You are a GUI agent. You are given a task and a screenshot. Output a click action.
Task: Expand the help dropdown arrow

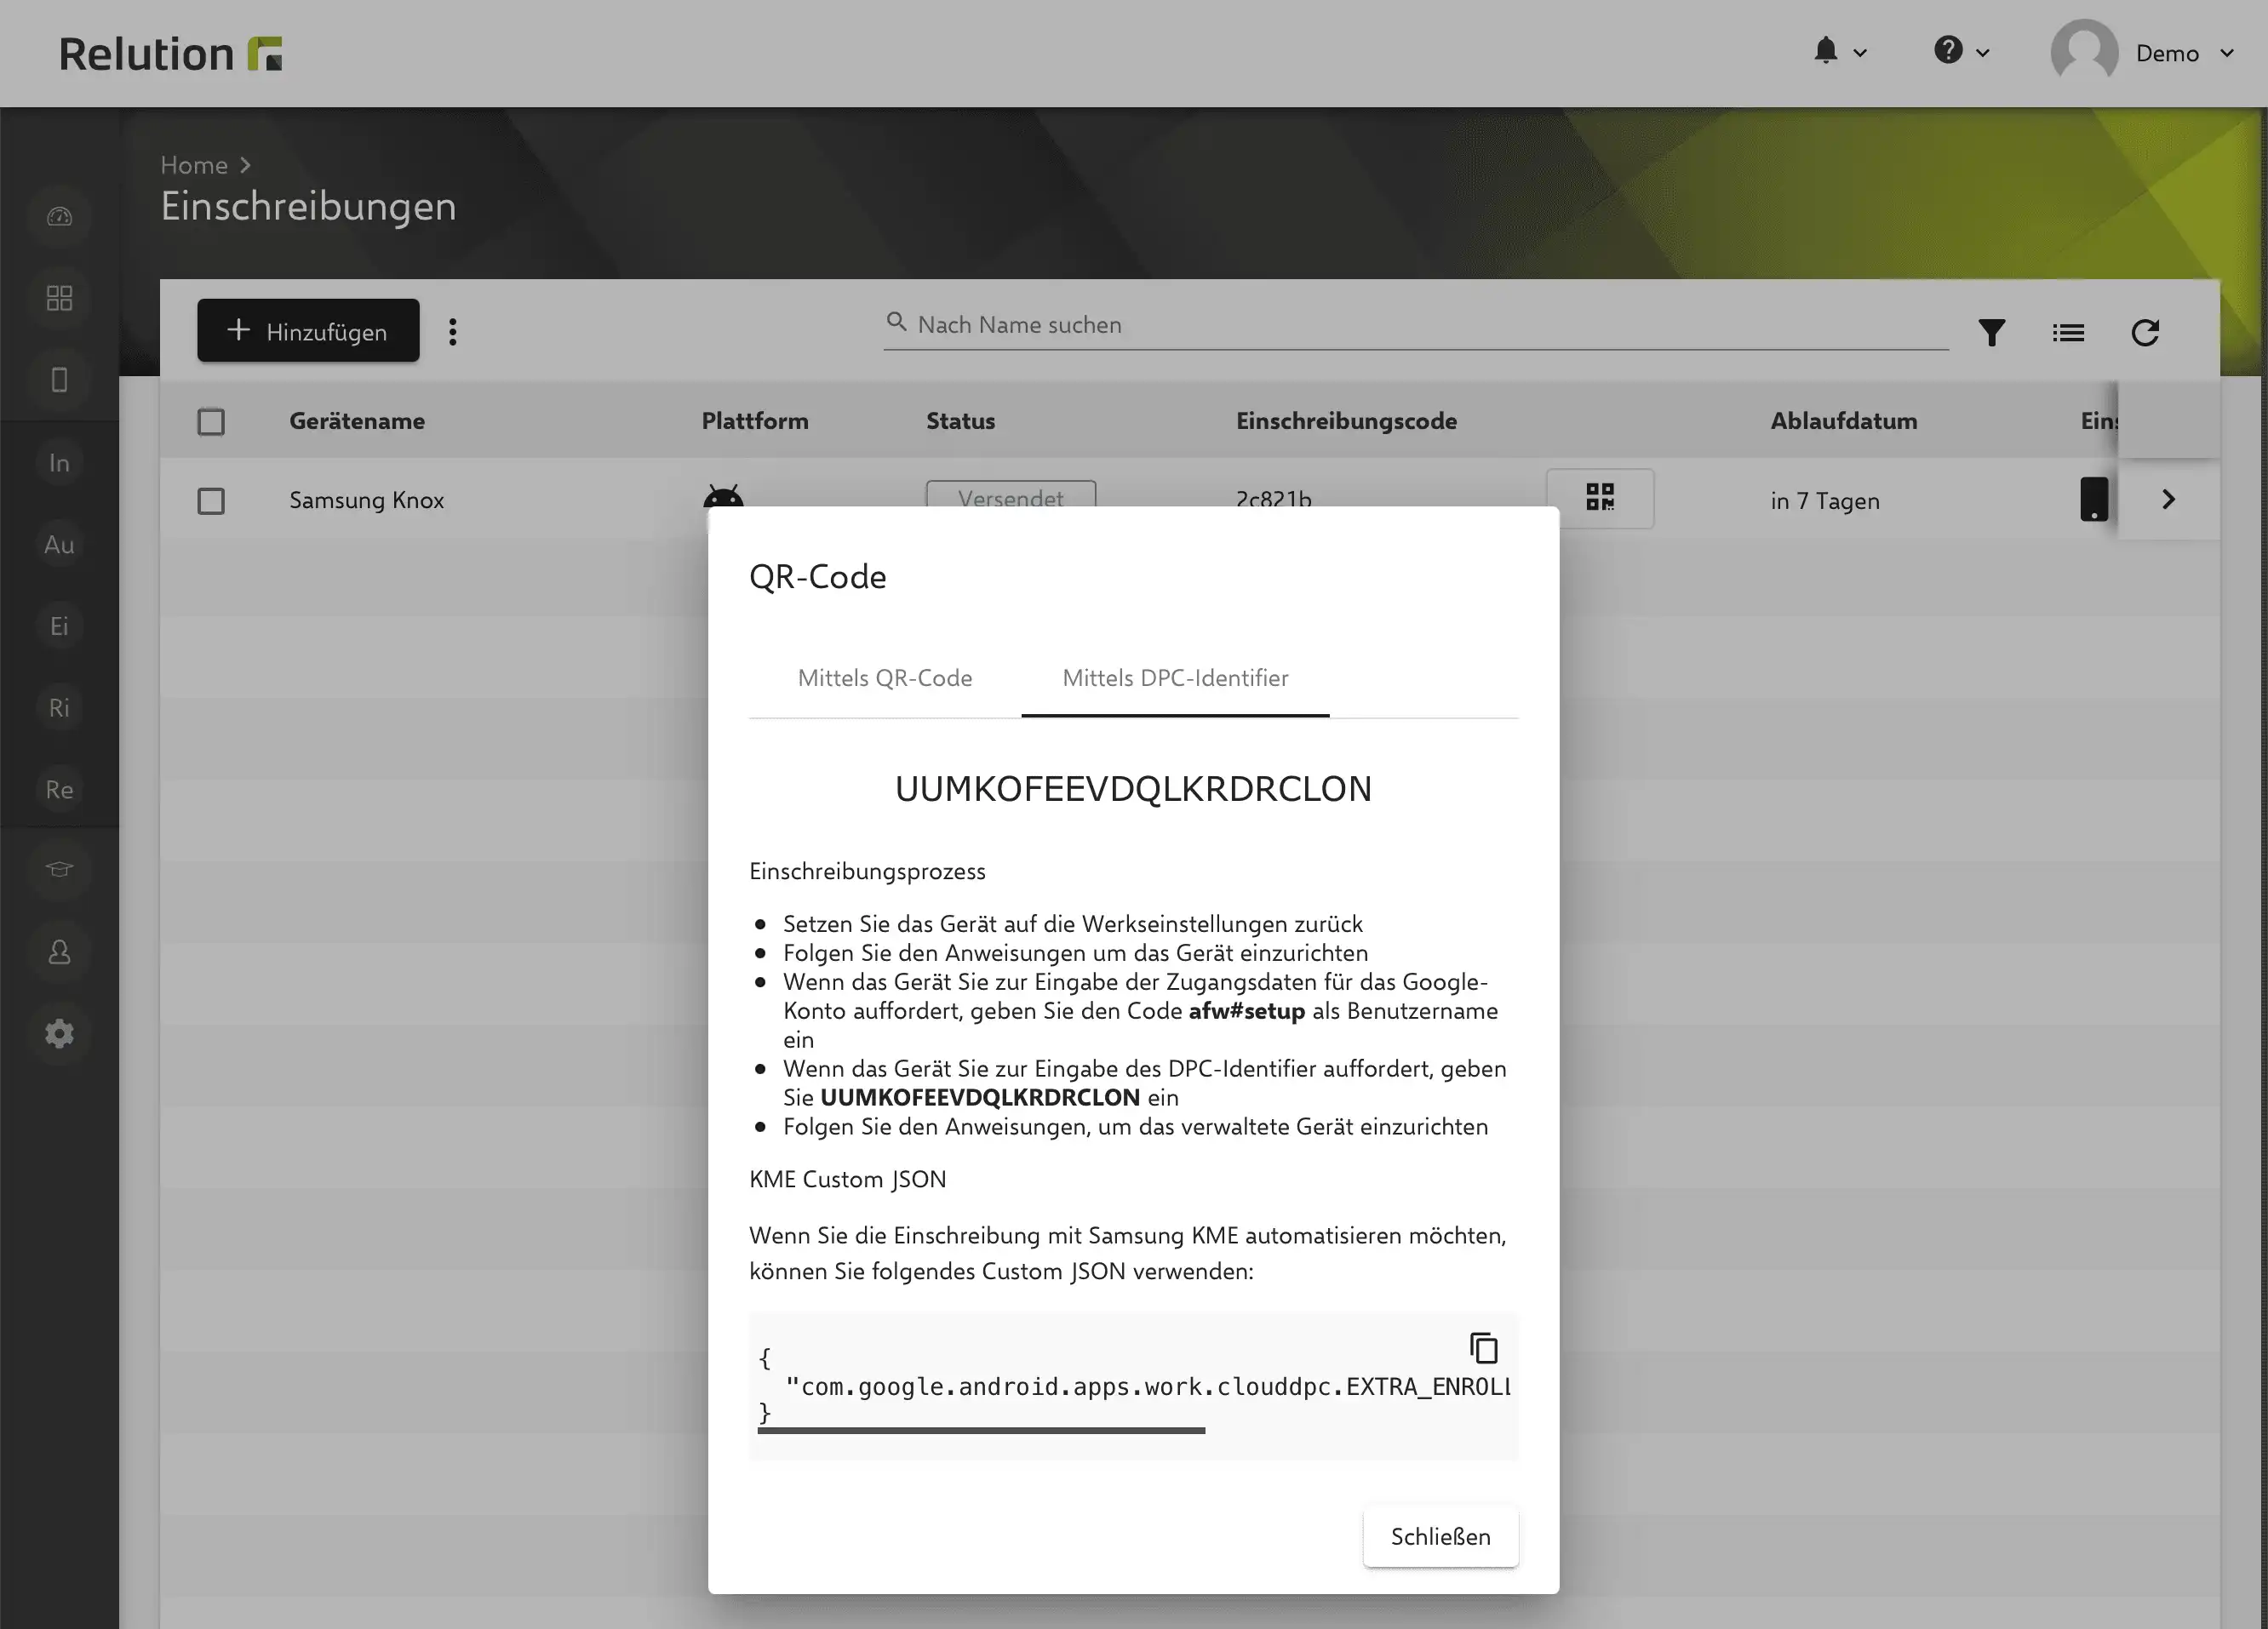(x=1982, y=53)
